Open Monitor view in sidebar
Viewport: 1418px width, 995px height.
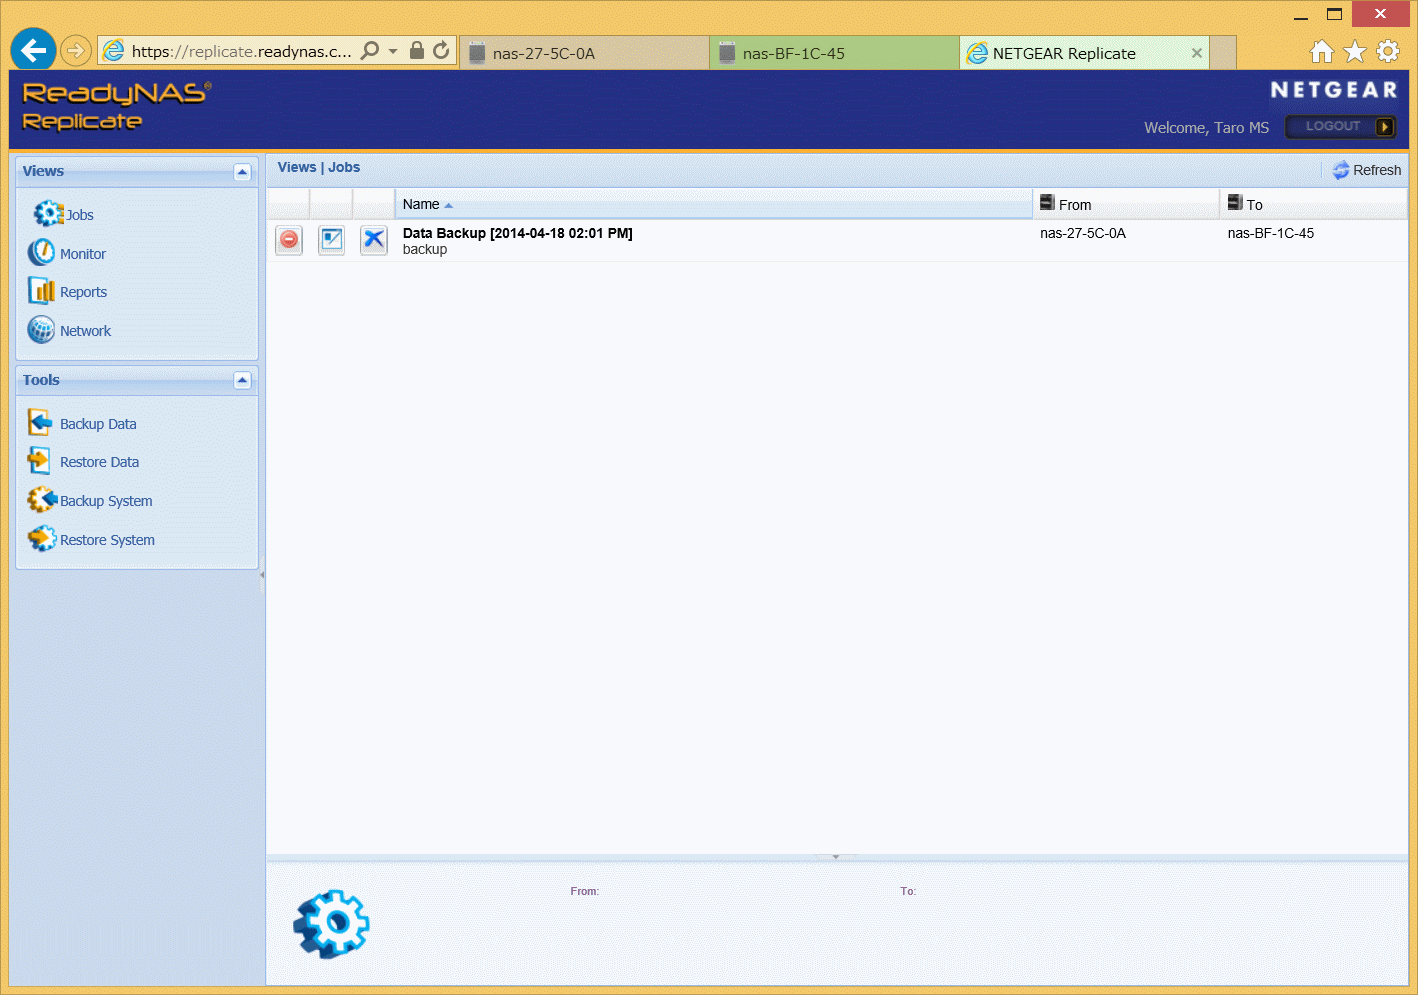[x=82, y=254]
